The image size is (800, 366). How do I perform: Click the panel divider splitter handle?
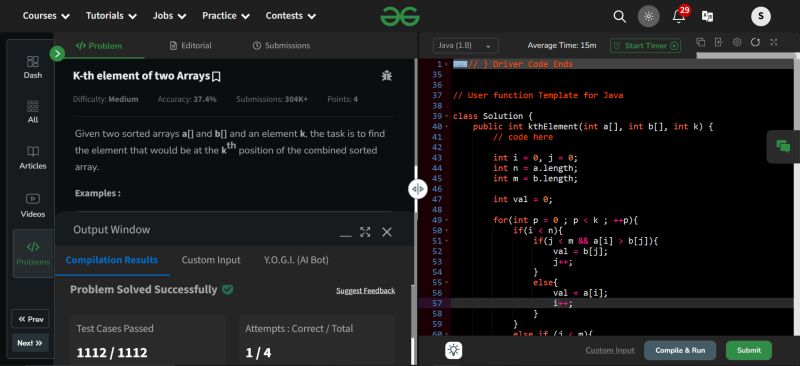[417, 189]
